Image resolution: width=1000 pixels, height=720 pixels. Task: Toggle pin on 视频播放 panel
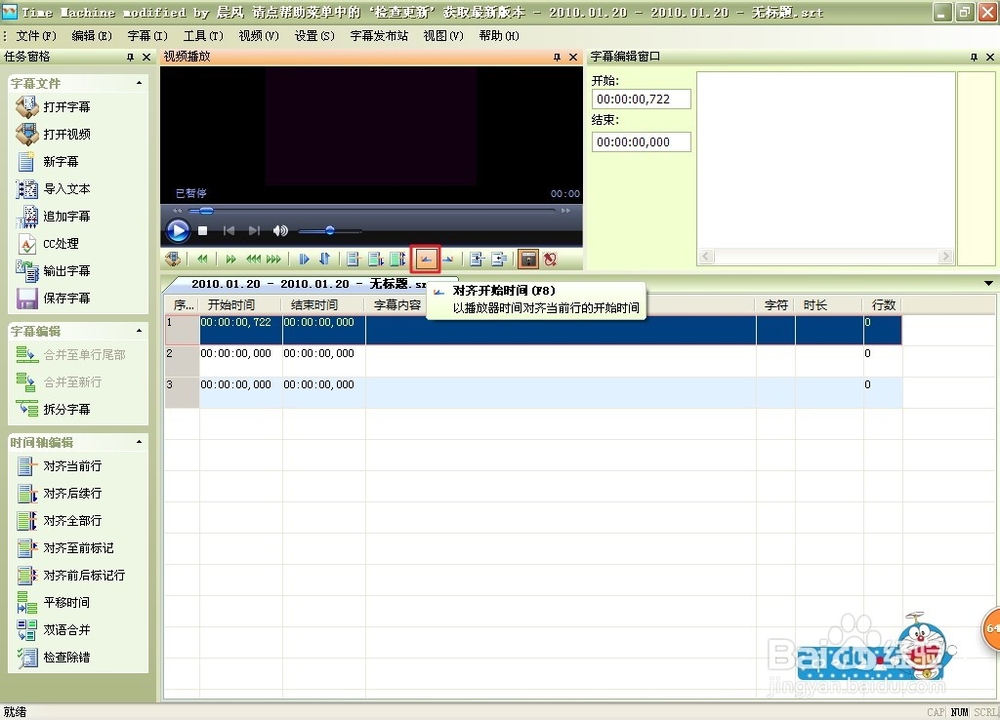[x=557, y=57]
